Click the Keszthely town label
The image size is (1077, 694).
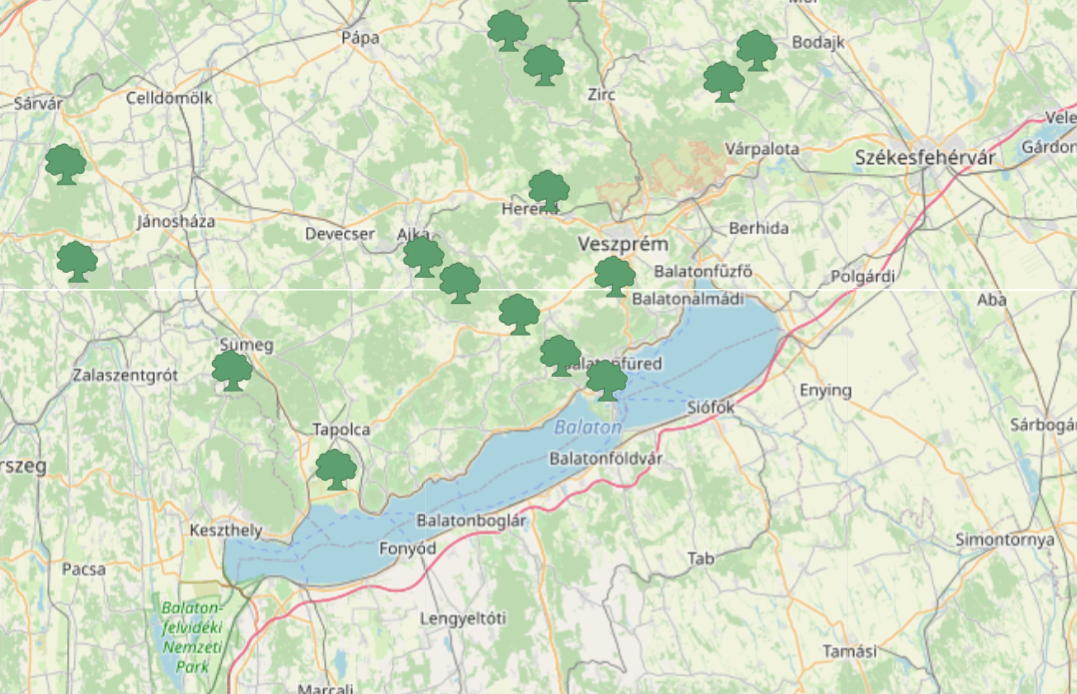[x=226, y=530]
